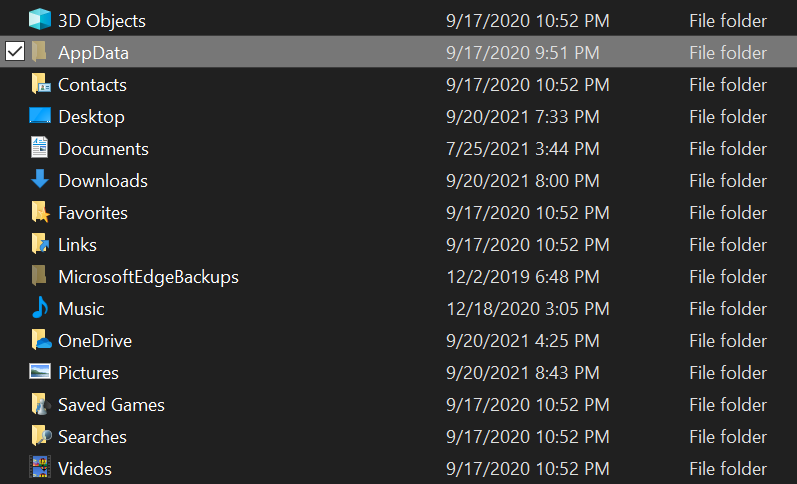Select the Saved Games folder name
797x484 pixels.
[x=111, y=404]
